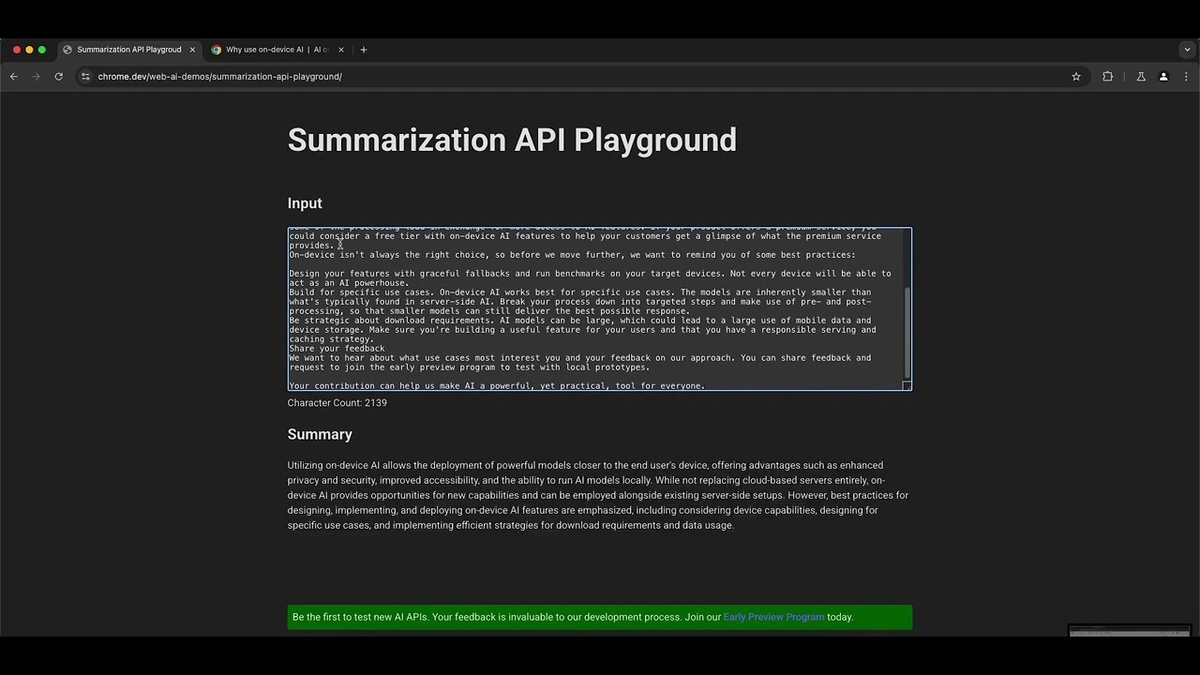
Task: Open Chrome Labs flask icon
Action: pos(1140,76)
